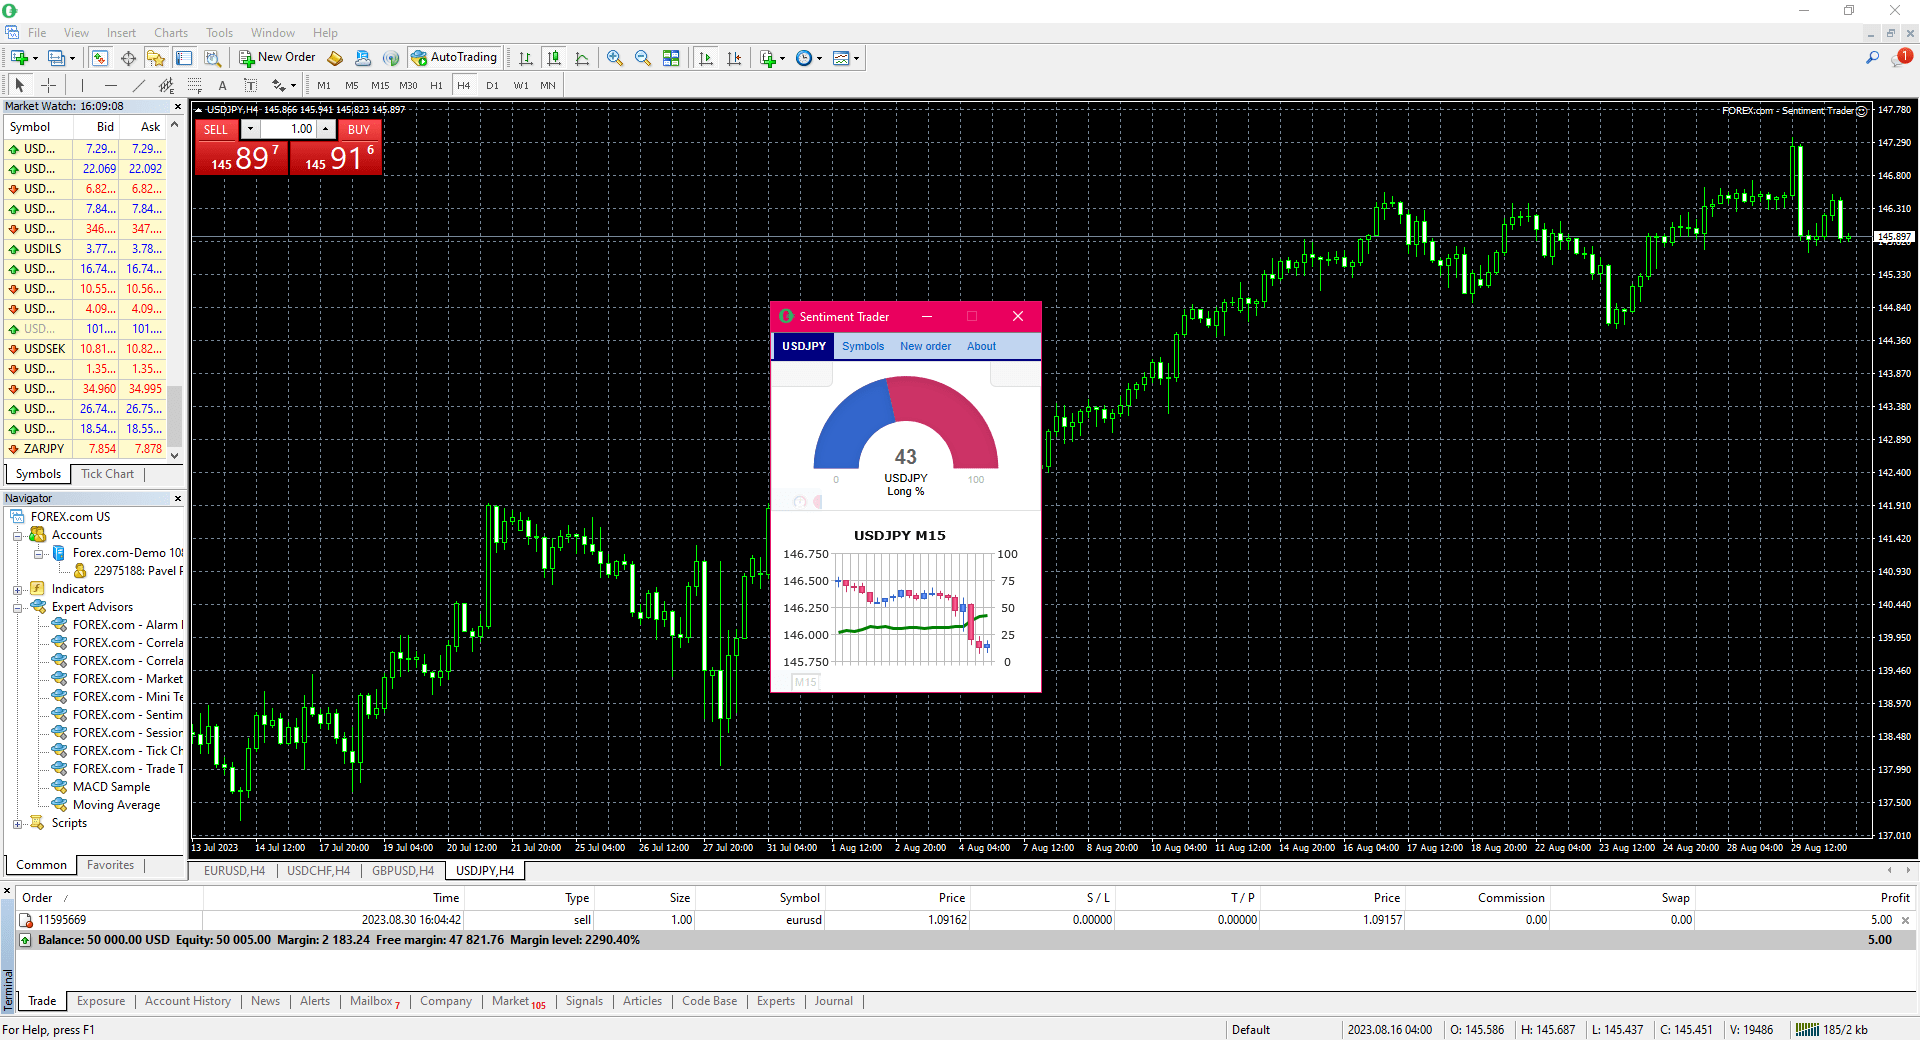Tile the chart windows

pos(672,57)
